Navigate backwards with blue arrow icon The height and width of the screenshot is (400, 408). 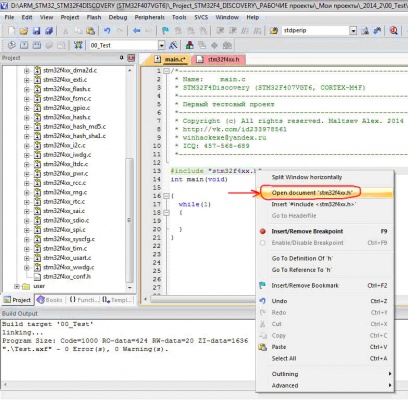[x=136, y=31]
